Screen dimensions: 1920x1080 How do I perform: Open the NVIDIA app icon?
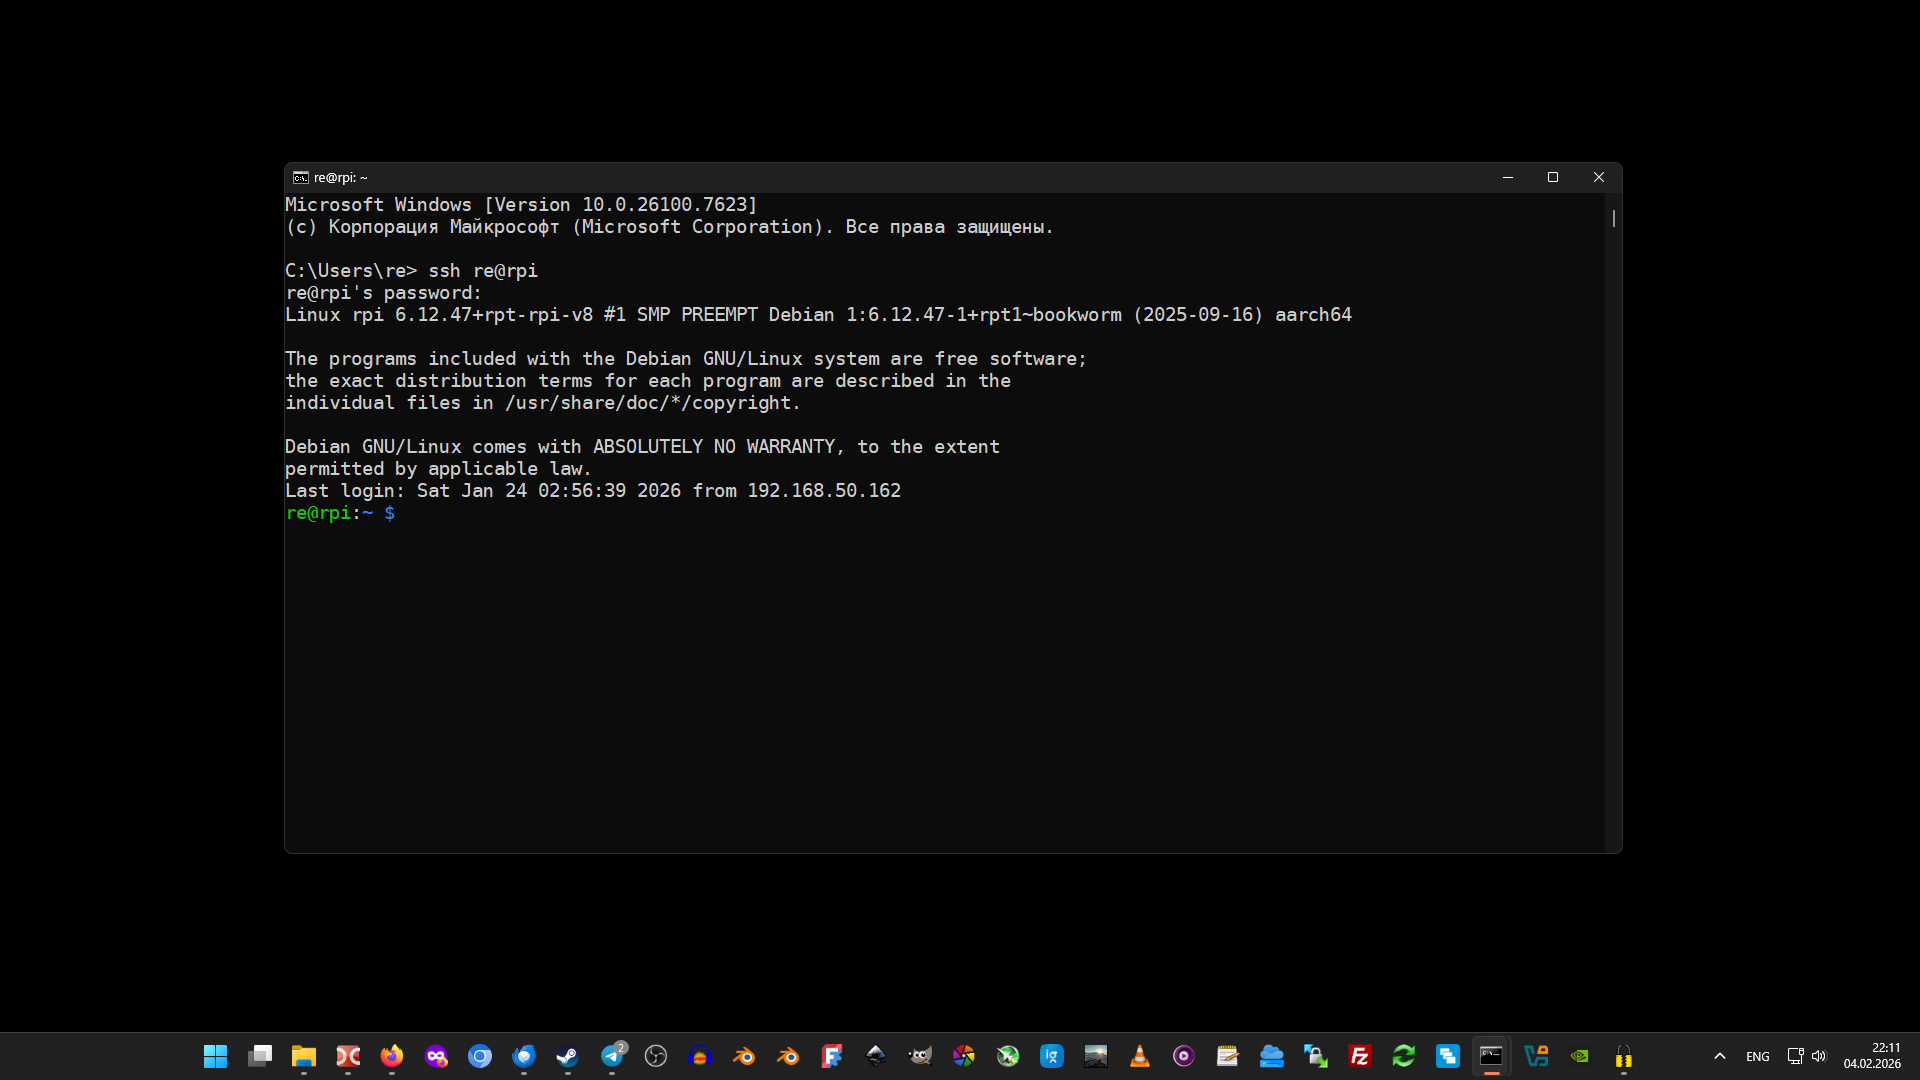(1579, 1056)
